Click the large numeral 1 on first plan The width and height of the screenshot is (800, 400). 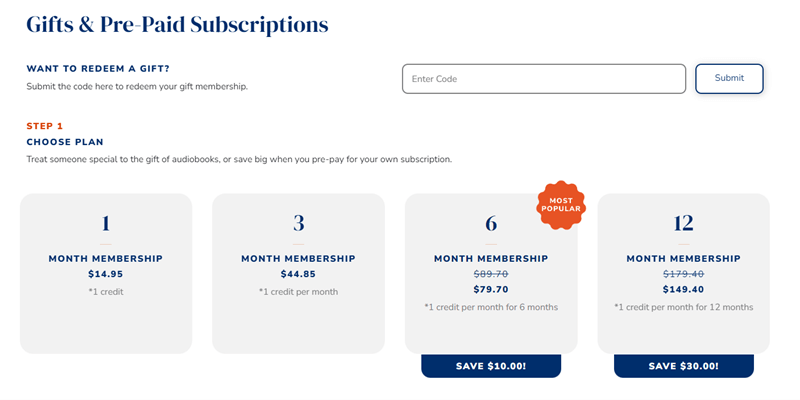105,223
